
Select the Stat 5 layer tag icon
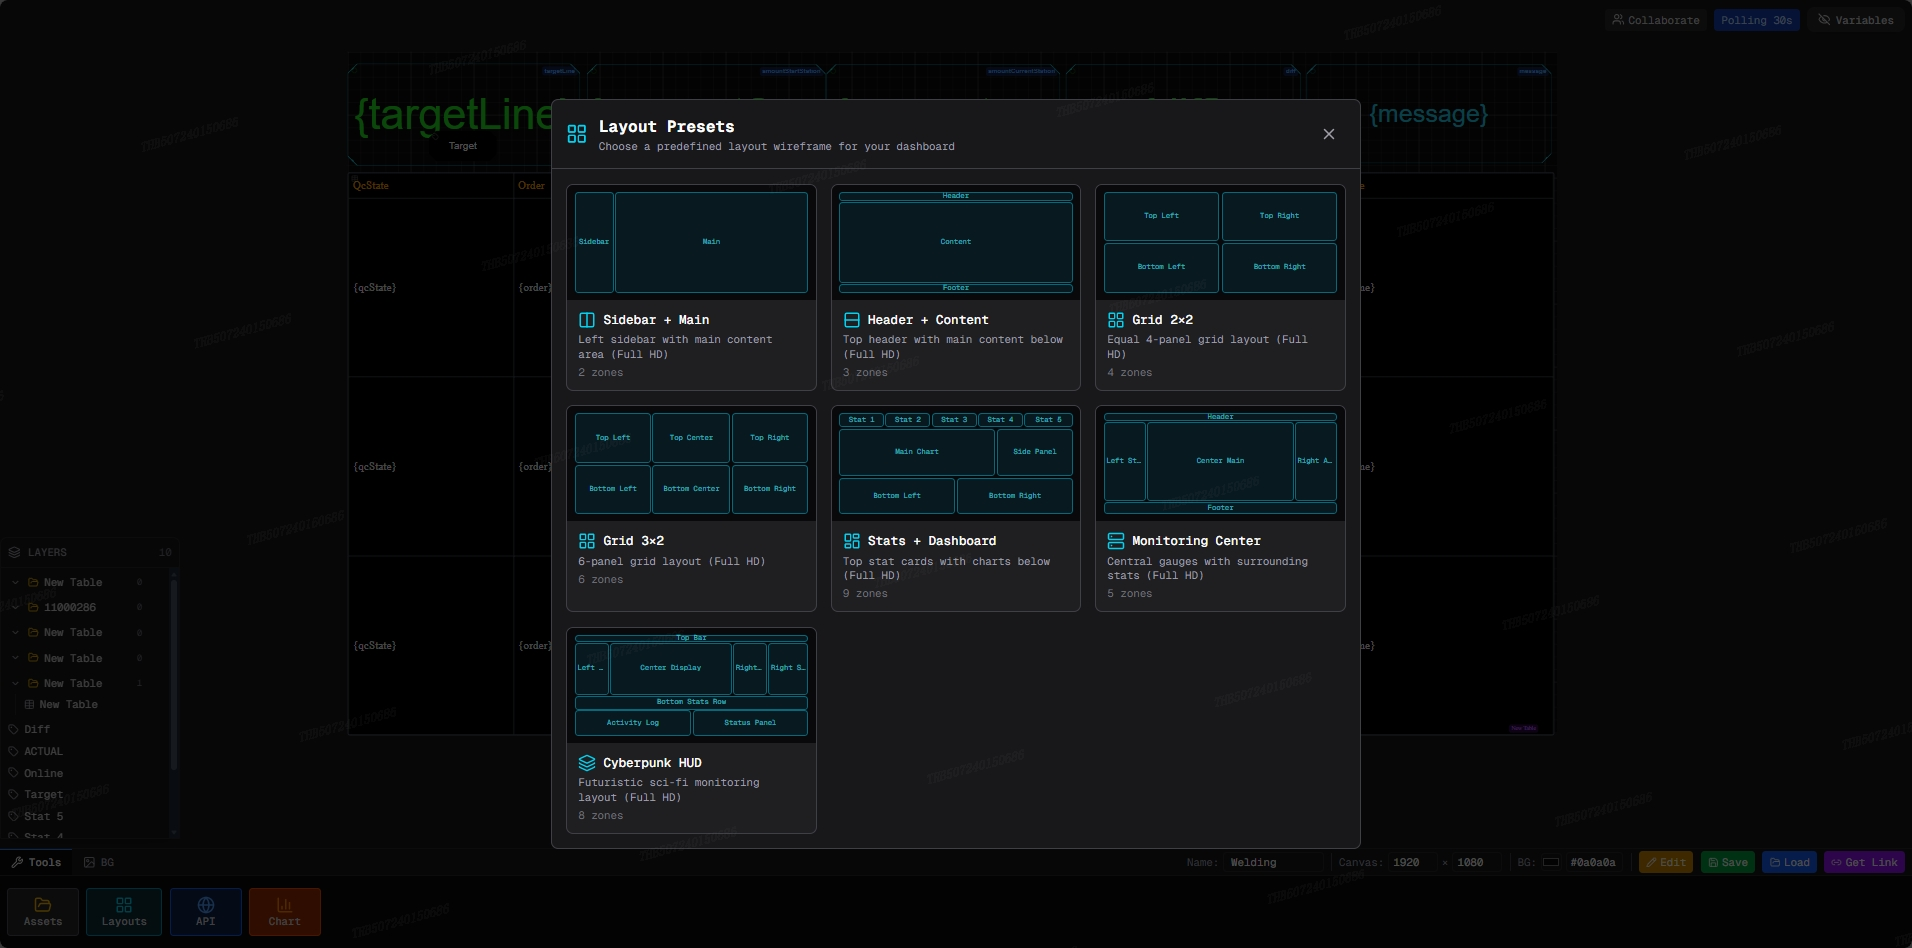[x=14, y=816]
